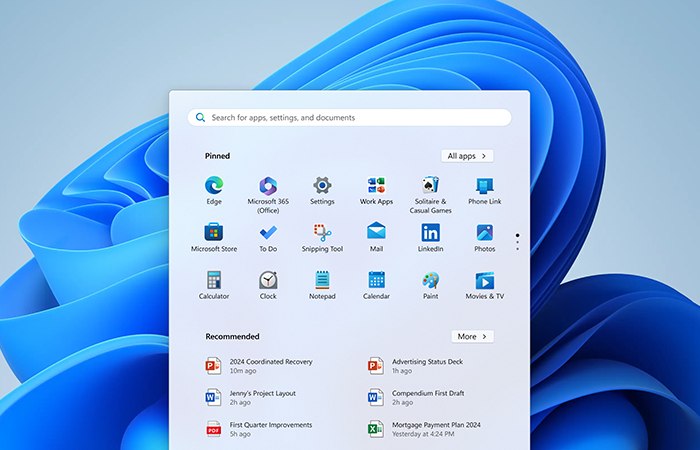Open the Settings app

coord(322,191)
